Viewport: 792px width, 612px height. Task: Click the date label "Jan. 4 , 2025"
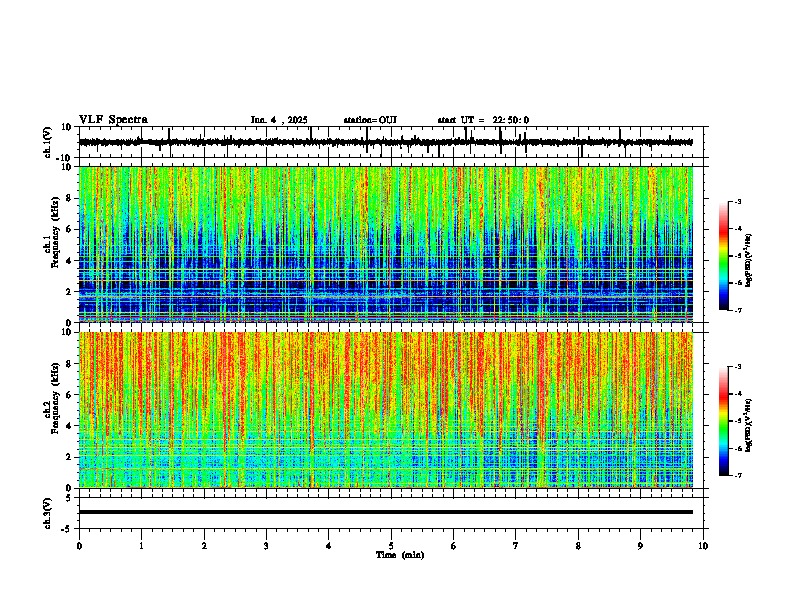pyautogui.click(x=279, y=120)
